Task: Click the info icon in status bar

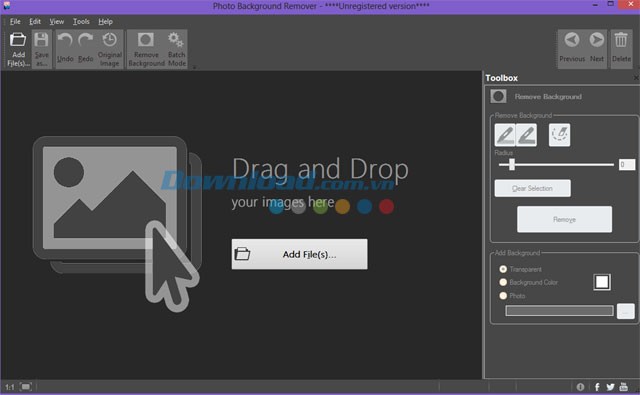Action: pos(580,386)
